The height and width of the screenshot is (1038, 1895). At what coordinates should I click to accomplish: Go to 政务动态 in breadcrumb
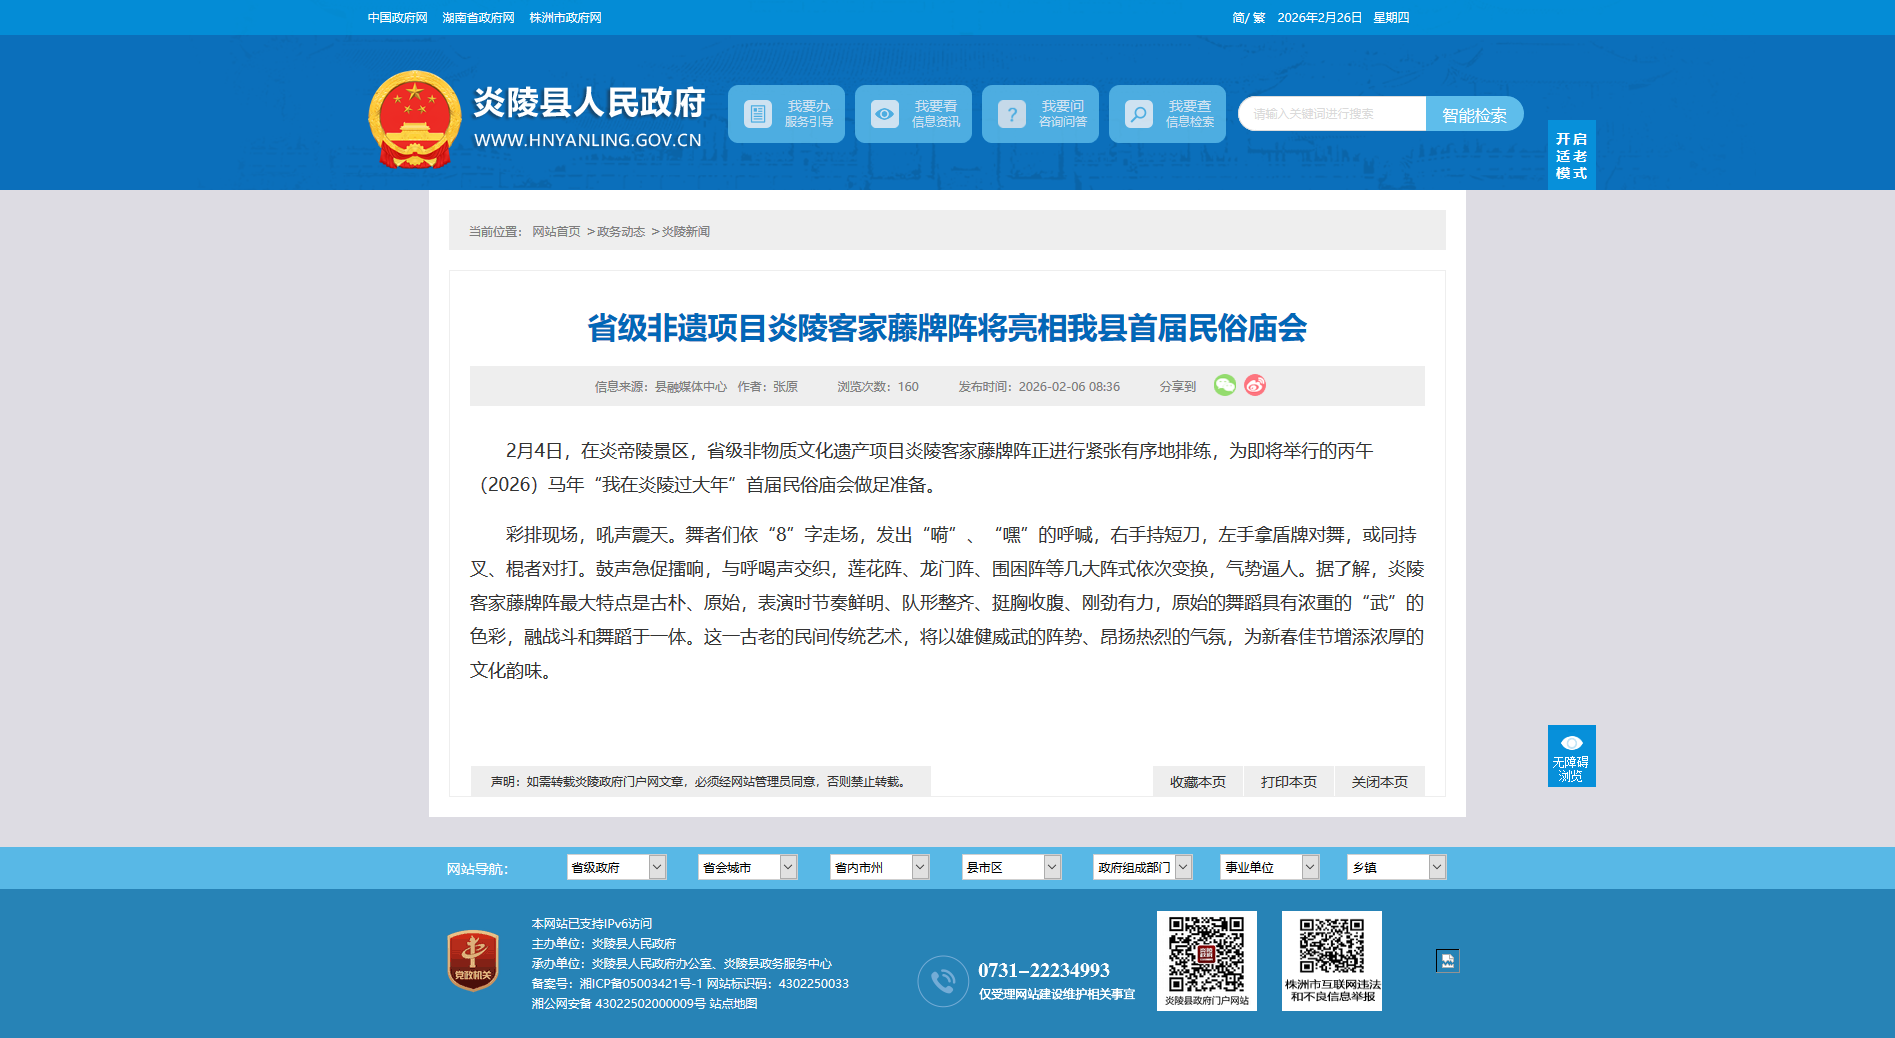click(621, 232)
